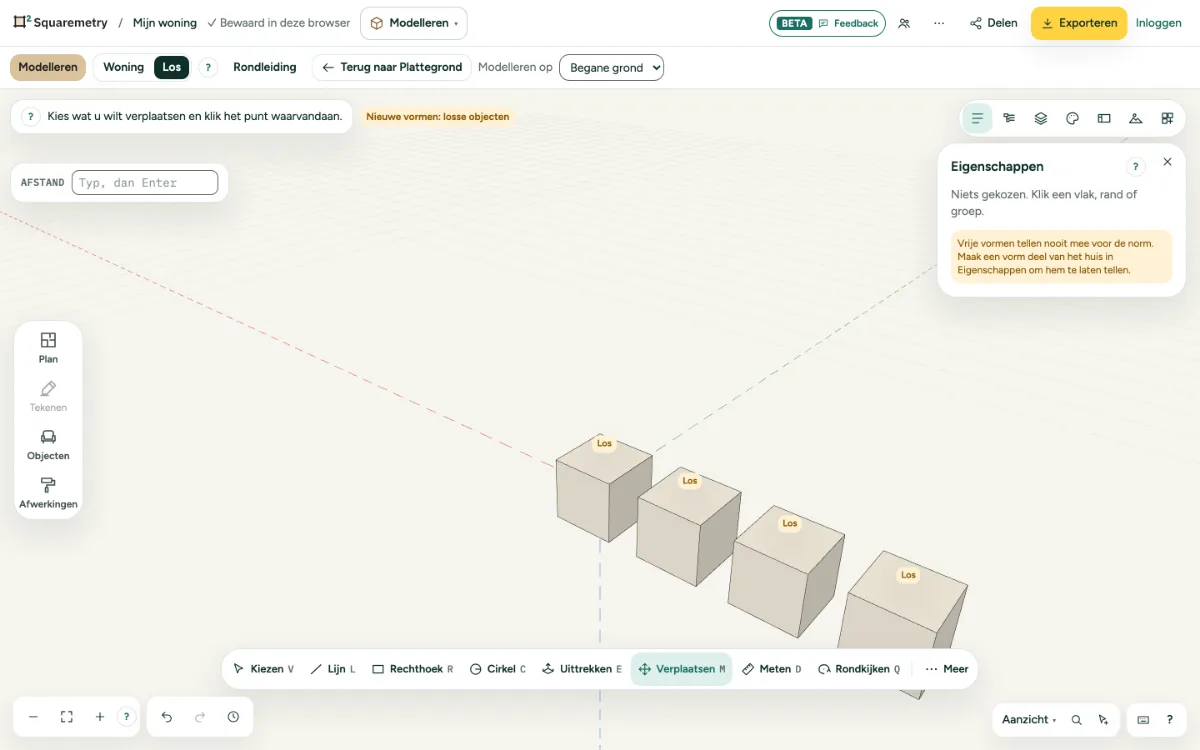Expand the Meer tools menu
Image resolution: width=1200 pixels, height=750 pixels.
[946, 669]
